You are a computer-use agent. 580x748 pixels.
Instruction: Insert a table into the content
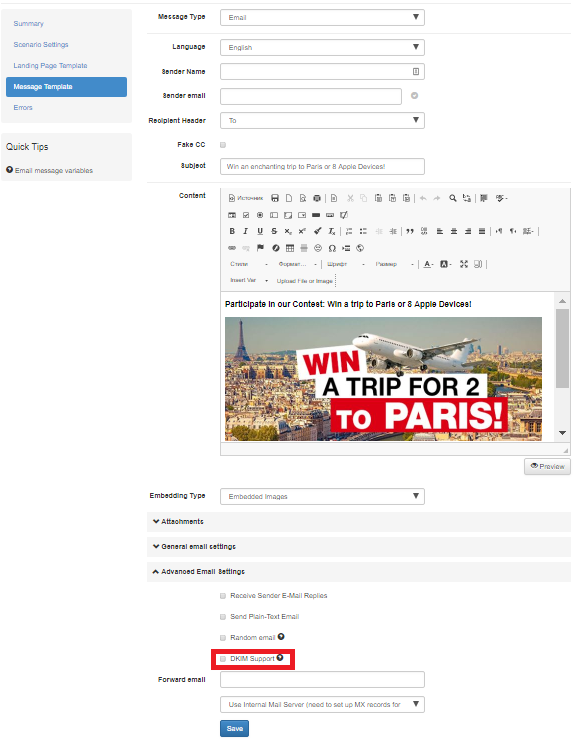290,248
